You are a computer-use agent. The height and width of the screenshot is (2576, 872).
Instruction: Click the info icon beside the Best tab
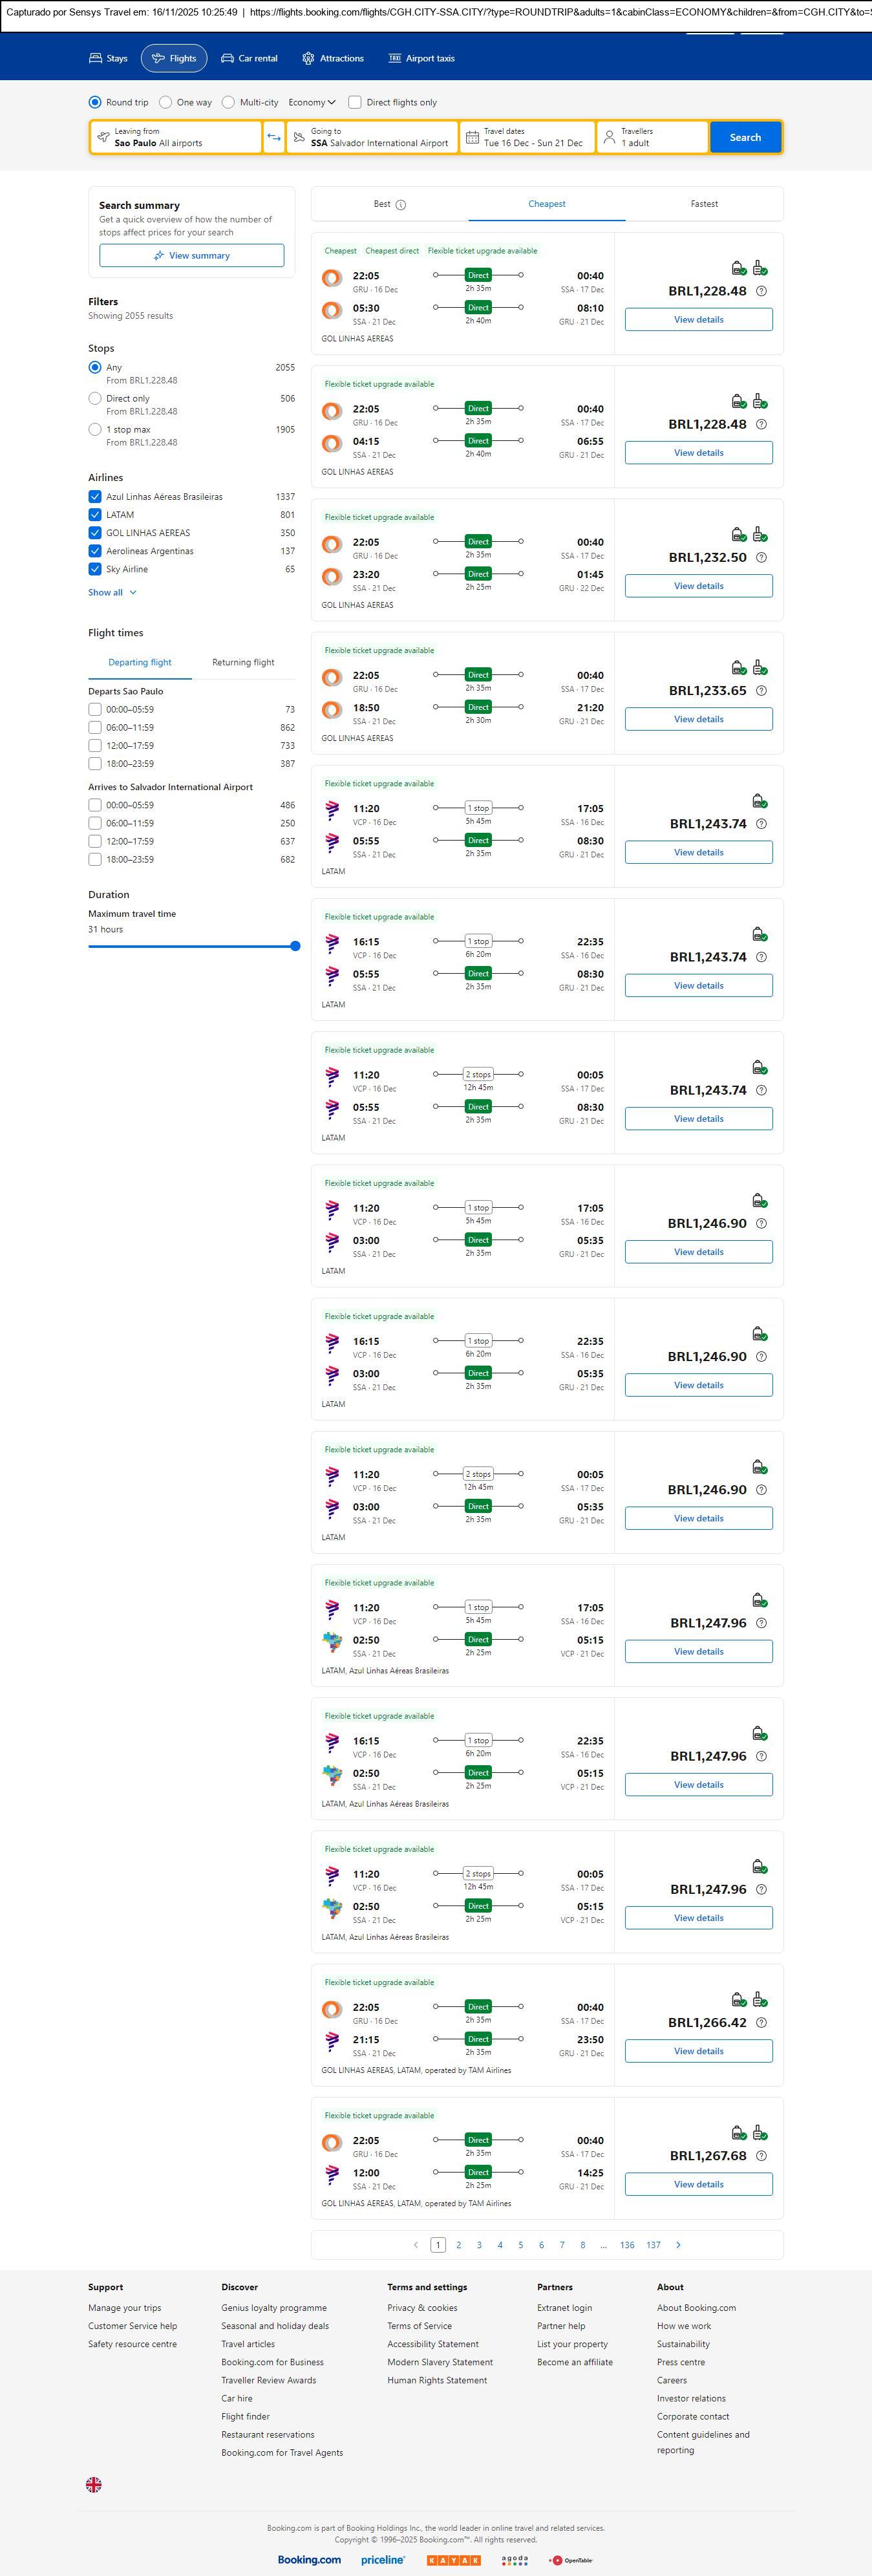coord(401,205)
